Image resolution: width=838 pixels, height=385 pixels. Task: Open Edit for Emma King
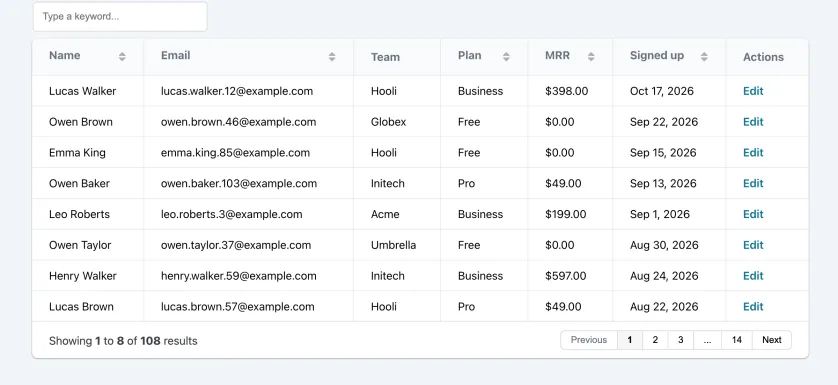[753, 152]
